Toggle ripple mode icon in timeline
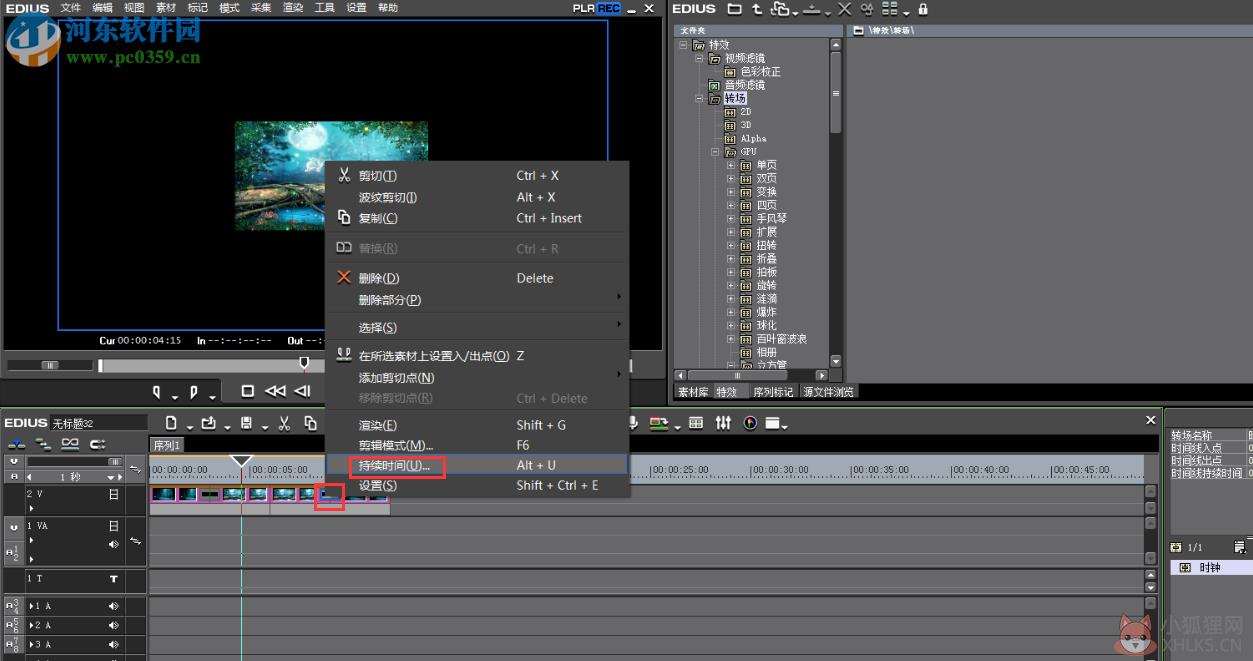This screenshot has height=661, width=1253. (43, 444)
